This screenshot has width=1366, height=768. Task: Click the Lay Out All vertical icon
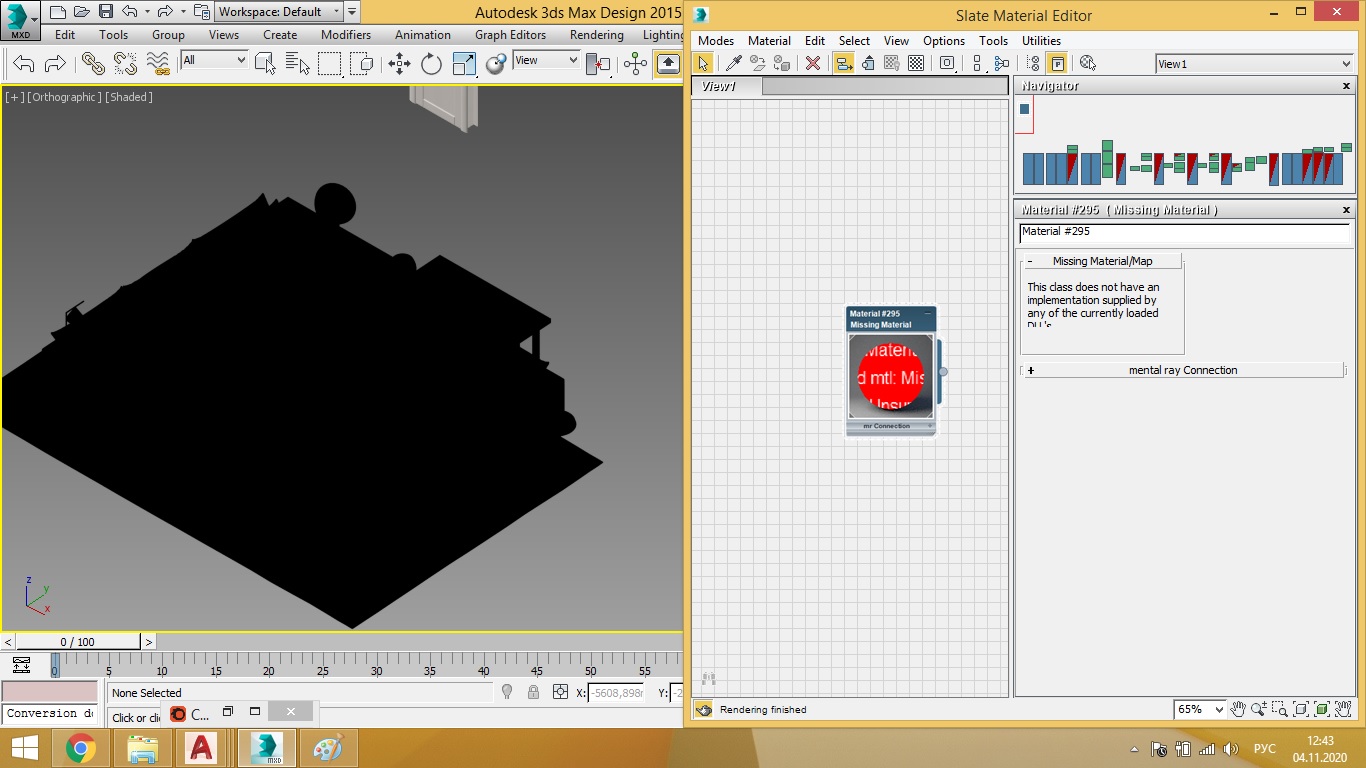(978, 63)
